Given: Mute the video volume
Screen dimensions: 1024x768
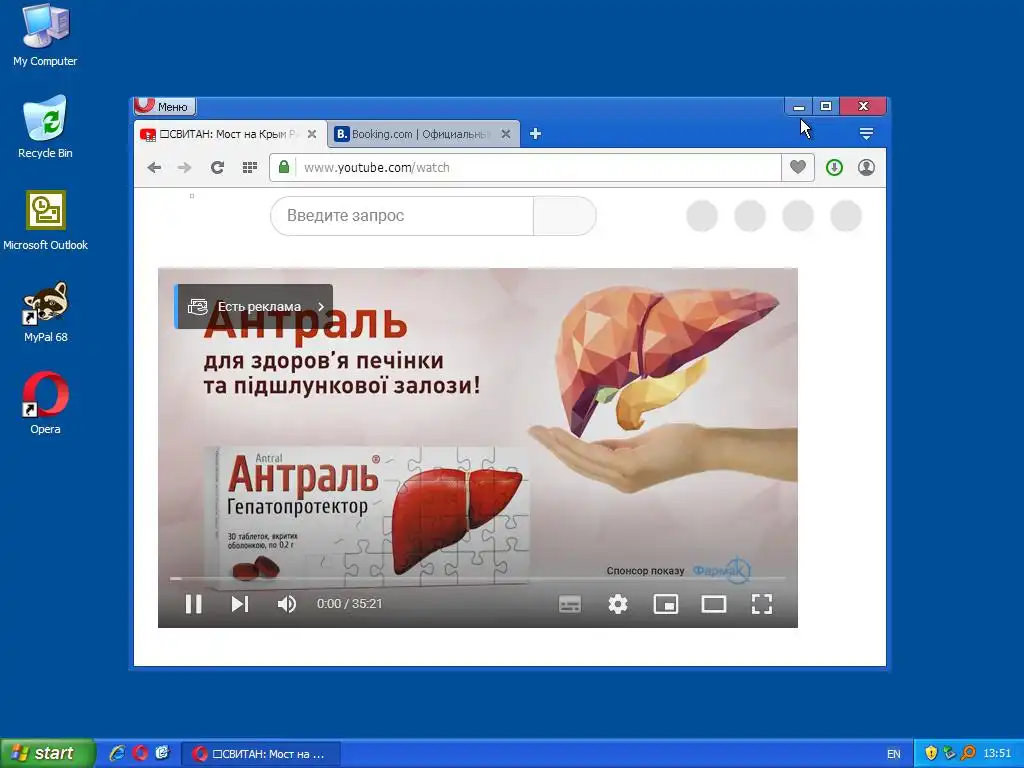Looking at the screenshot, I should 287,604.
